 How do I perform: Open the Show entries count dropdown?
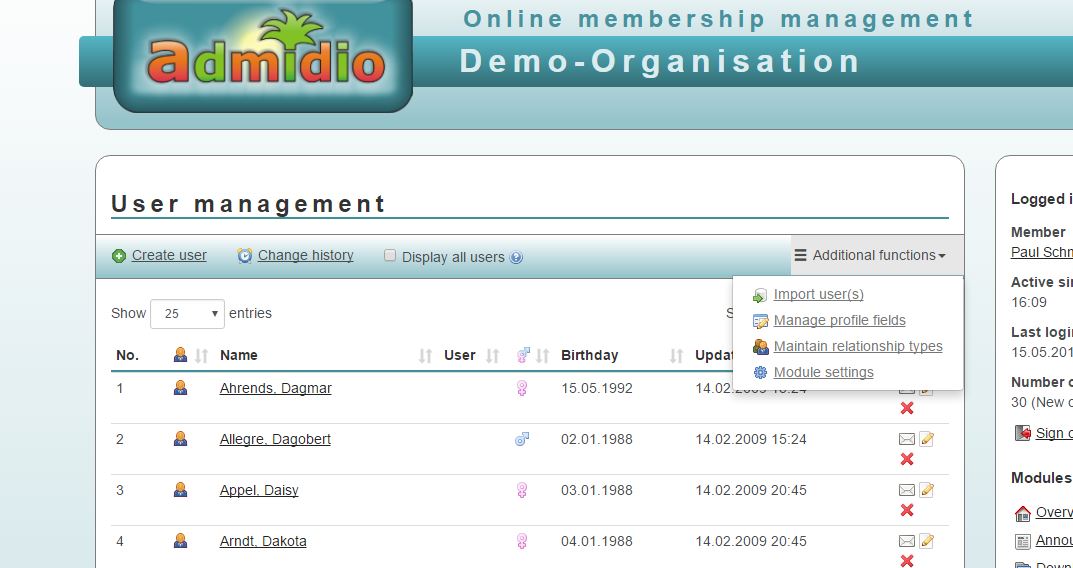[x=188, y=314]
